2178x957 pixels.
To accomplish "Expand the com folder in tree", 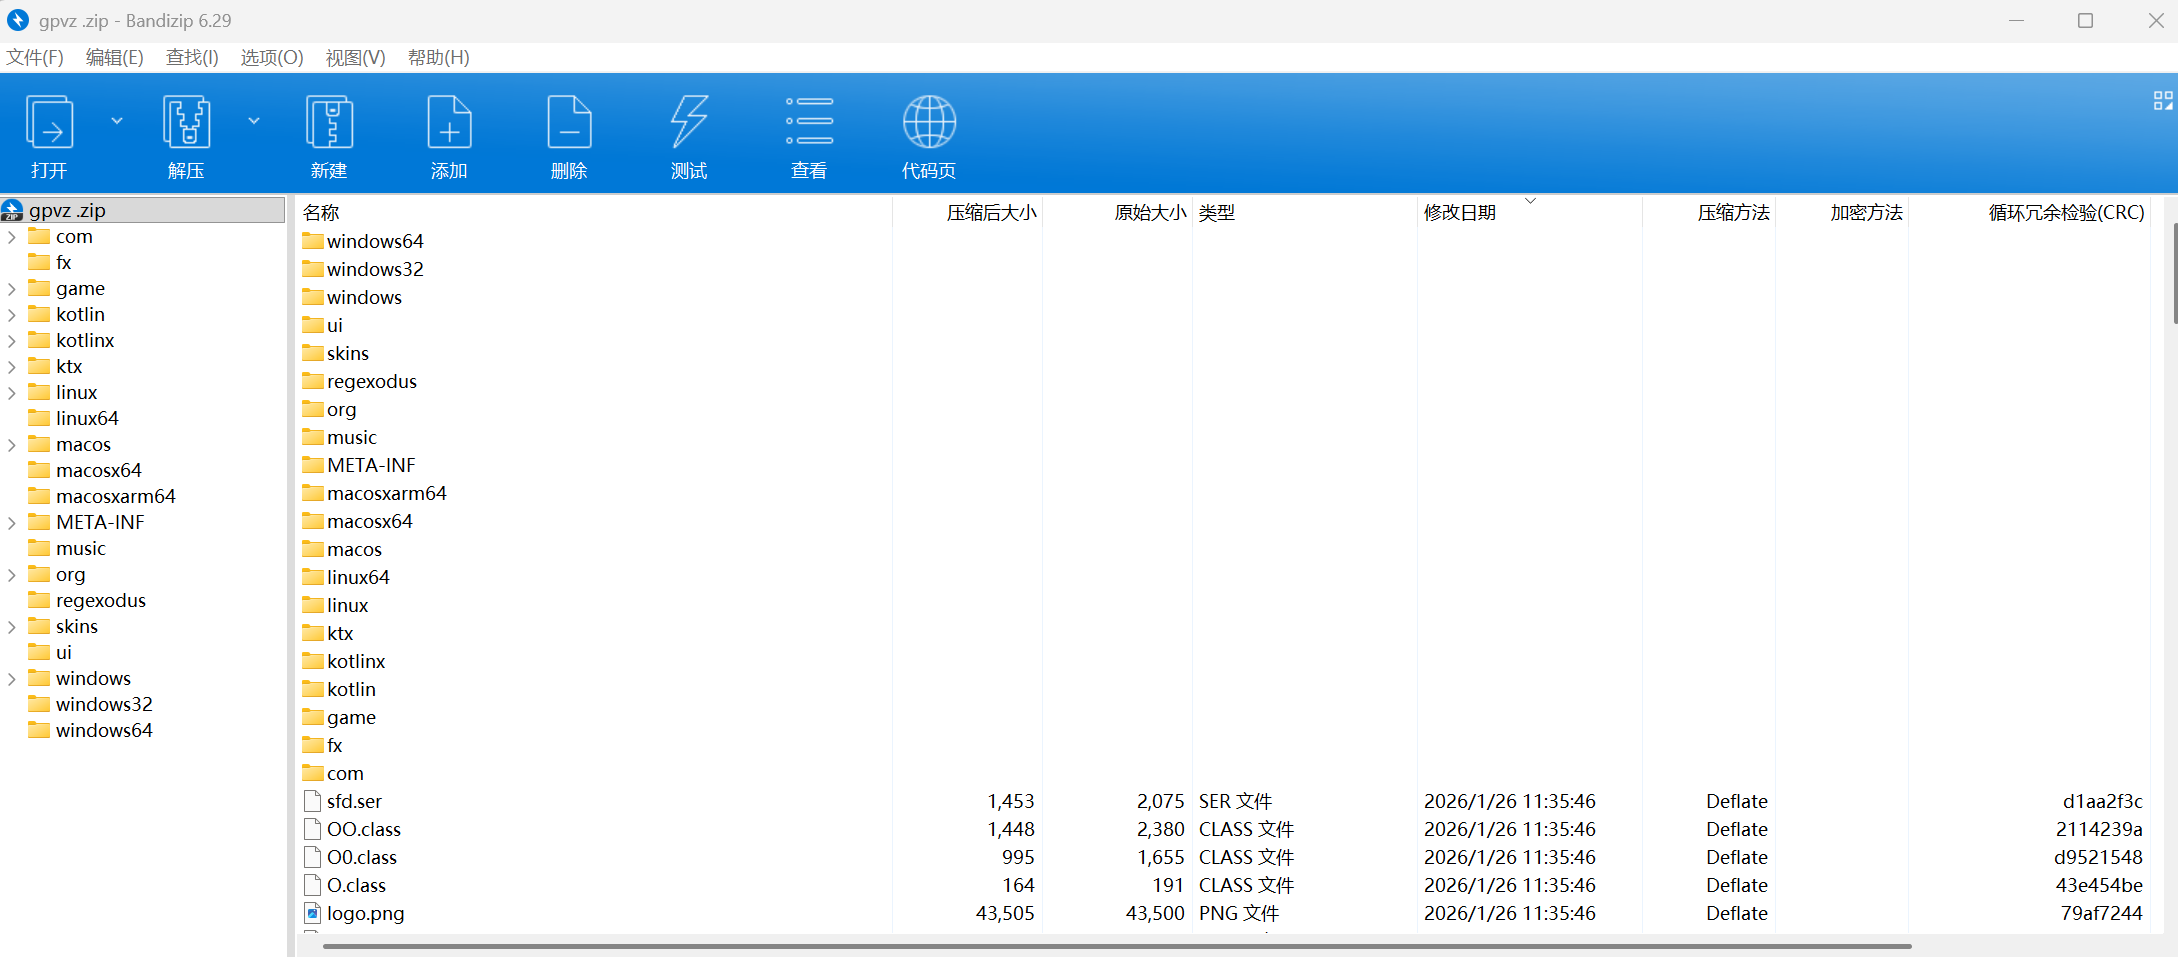I will [12, 237].
